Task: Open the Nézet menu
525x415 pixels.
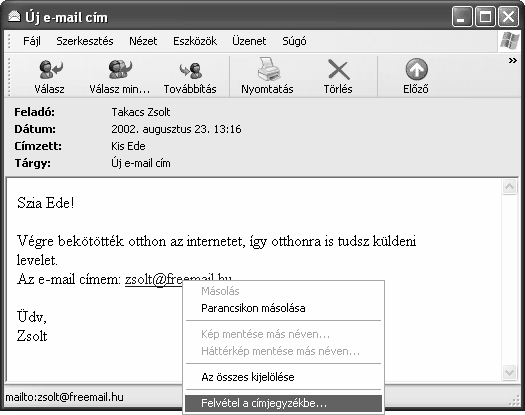Action: 143,41
